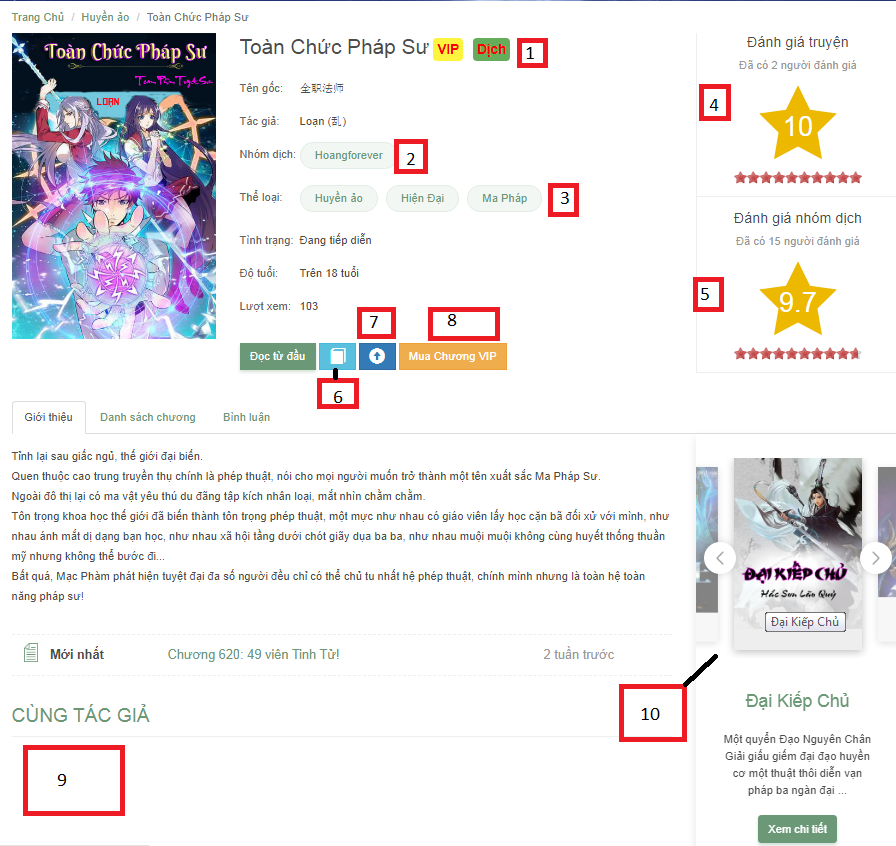The image size is (896, 846).
Task: Click the gold star showing 9.7 rating
Action: 798,301
